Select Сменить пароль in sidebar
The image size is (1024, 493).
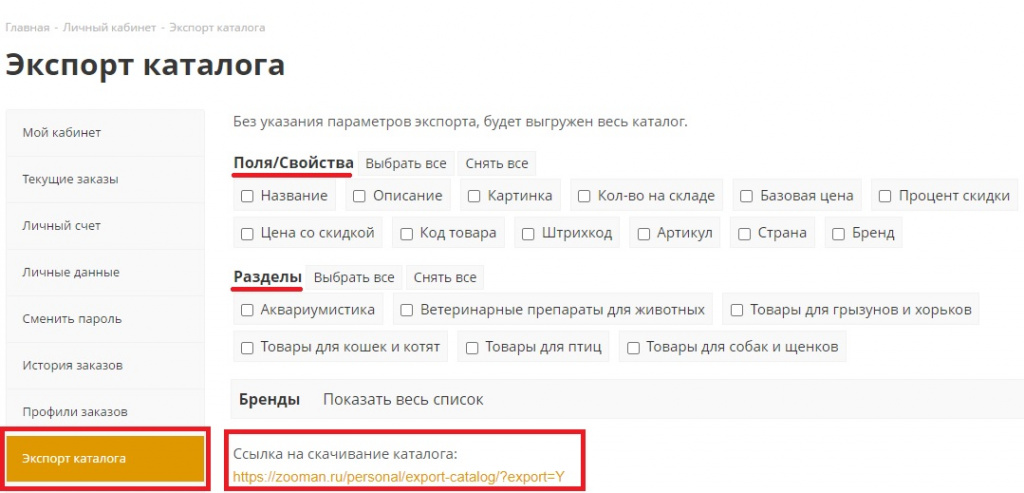(x=72, y=319)
